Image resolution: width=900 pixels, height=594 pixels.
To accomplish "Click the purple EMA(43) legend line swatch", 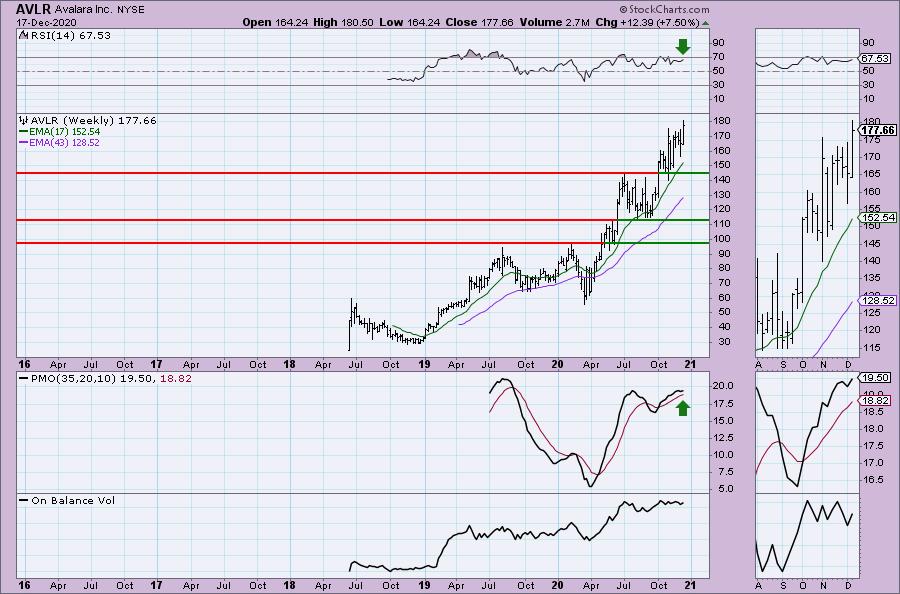I will [x=24, y=142].
